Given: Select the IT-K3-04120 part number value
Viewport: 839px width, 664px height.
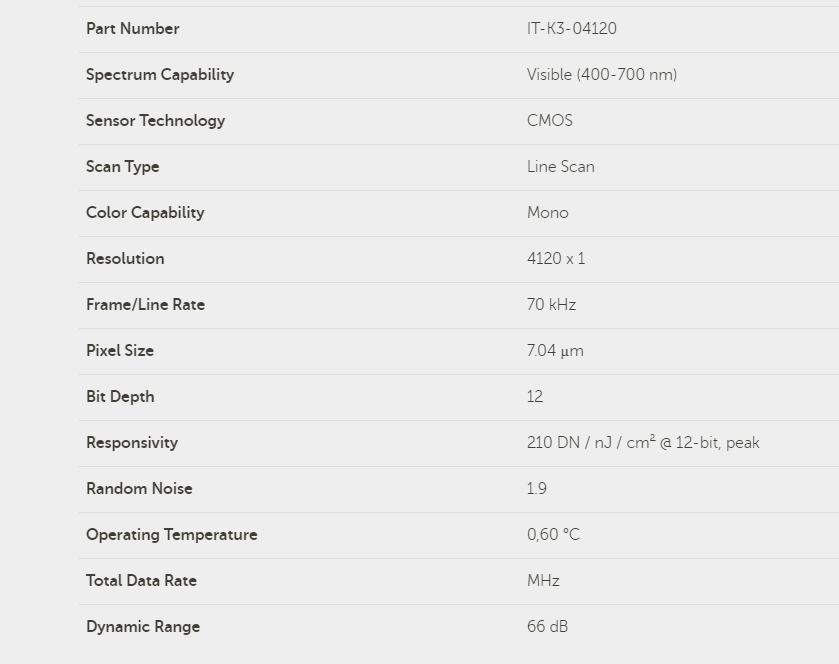Looking at the screenshot, I should coord(571,29).
